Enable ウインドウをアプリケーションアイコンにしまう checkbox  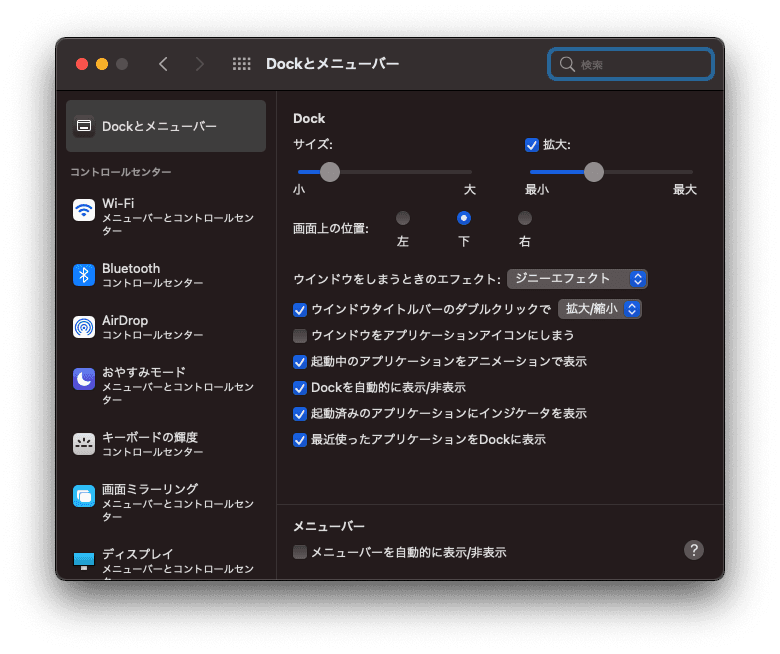(299, 336)
